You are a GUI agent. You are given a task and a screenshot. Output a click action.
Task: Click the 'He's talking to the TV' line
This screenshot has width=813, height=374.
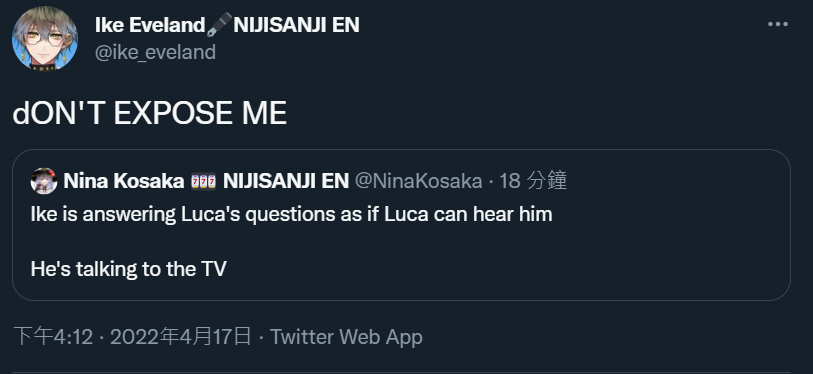click(129, 269)
